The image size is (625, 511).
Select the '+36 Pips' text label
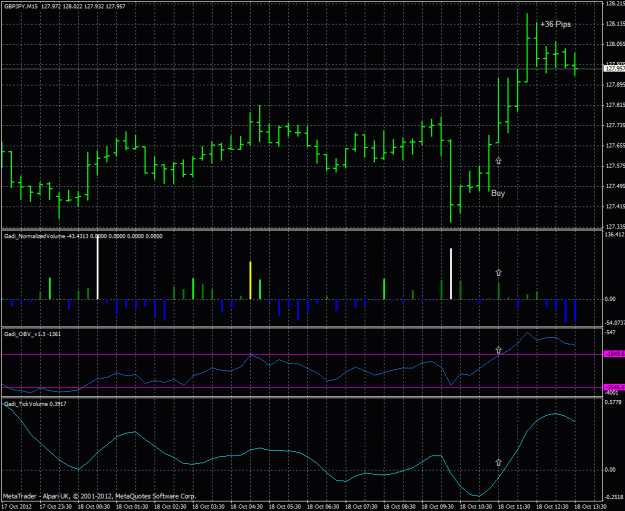point(556,24)
